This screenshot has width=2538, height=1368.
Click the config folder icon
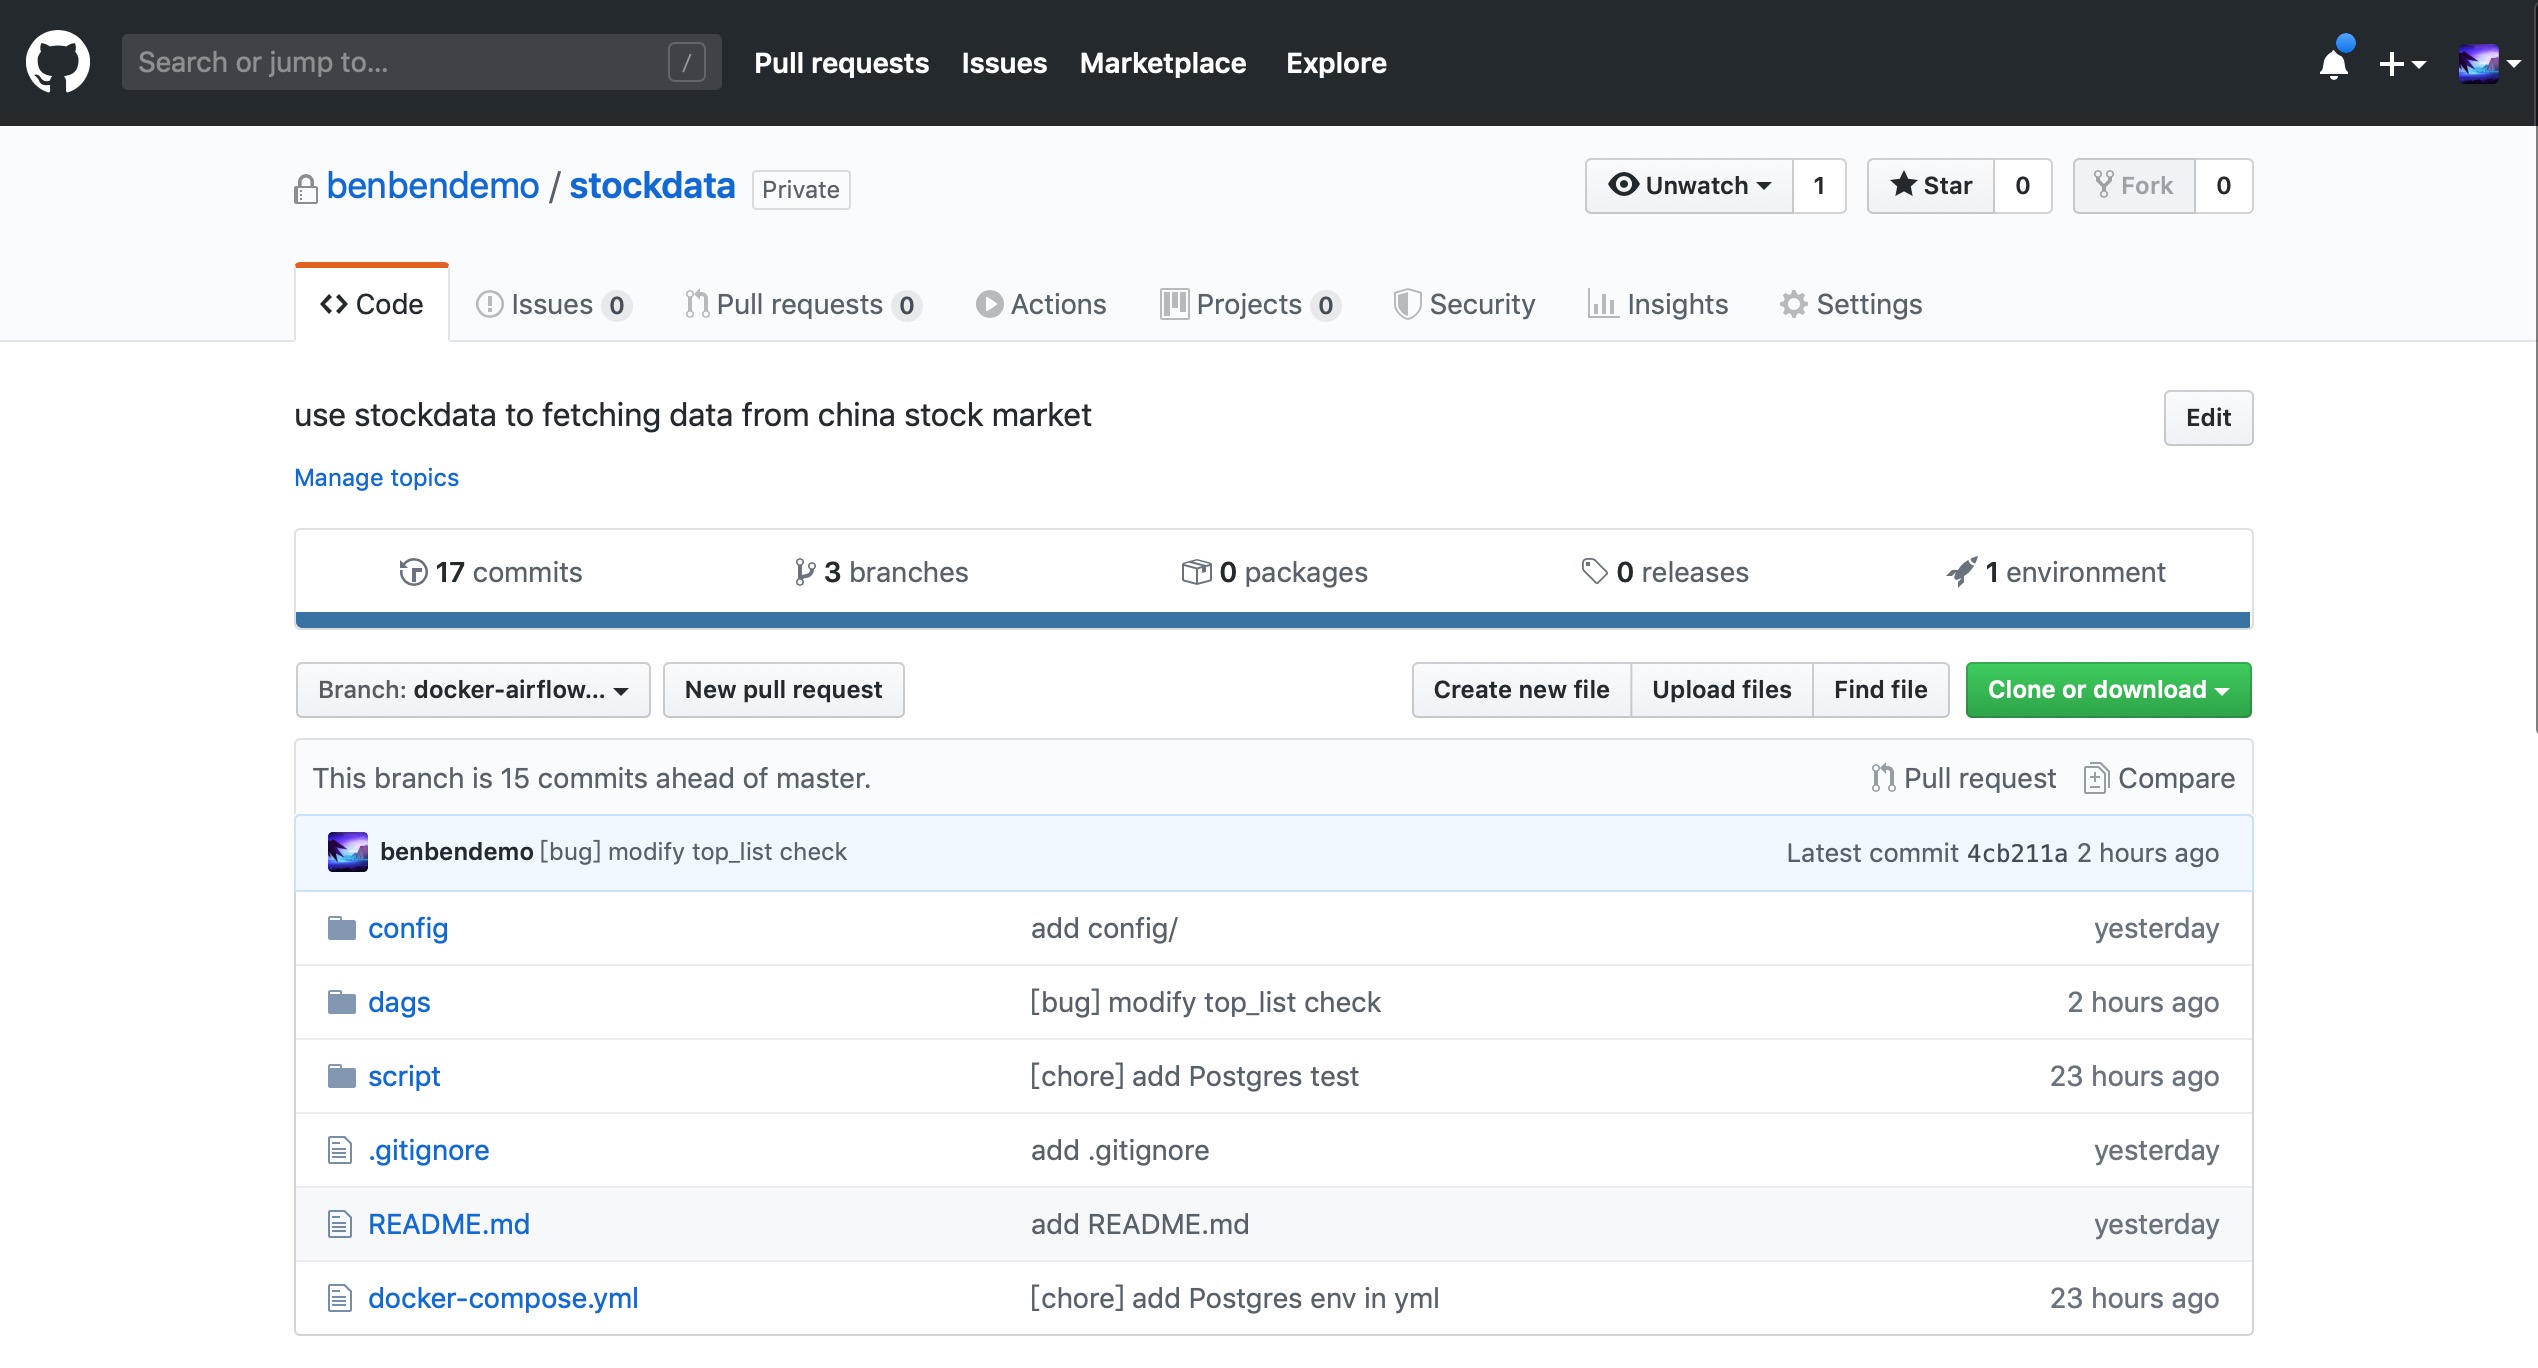coord(342,928)
